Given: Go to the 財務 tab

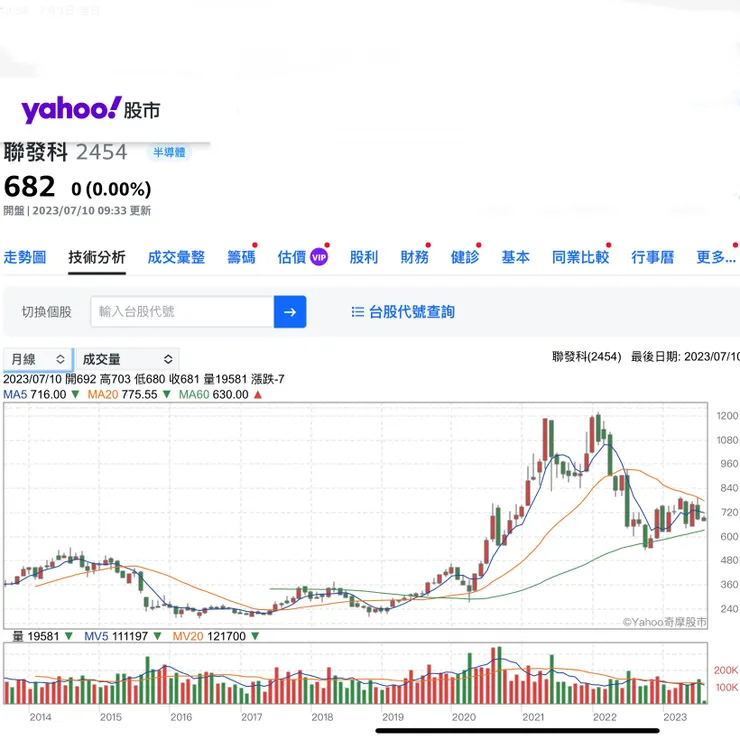Looking at the screenshot, I should [x=414, y=258].
